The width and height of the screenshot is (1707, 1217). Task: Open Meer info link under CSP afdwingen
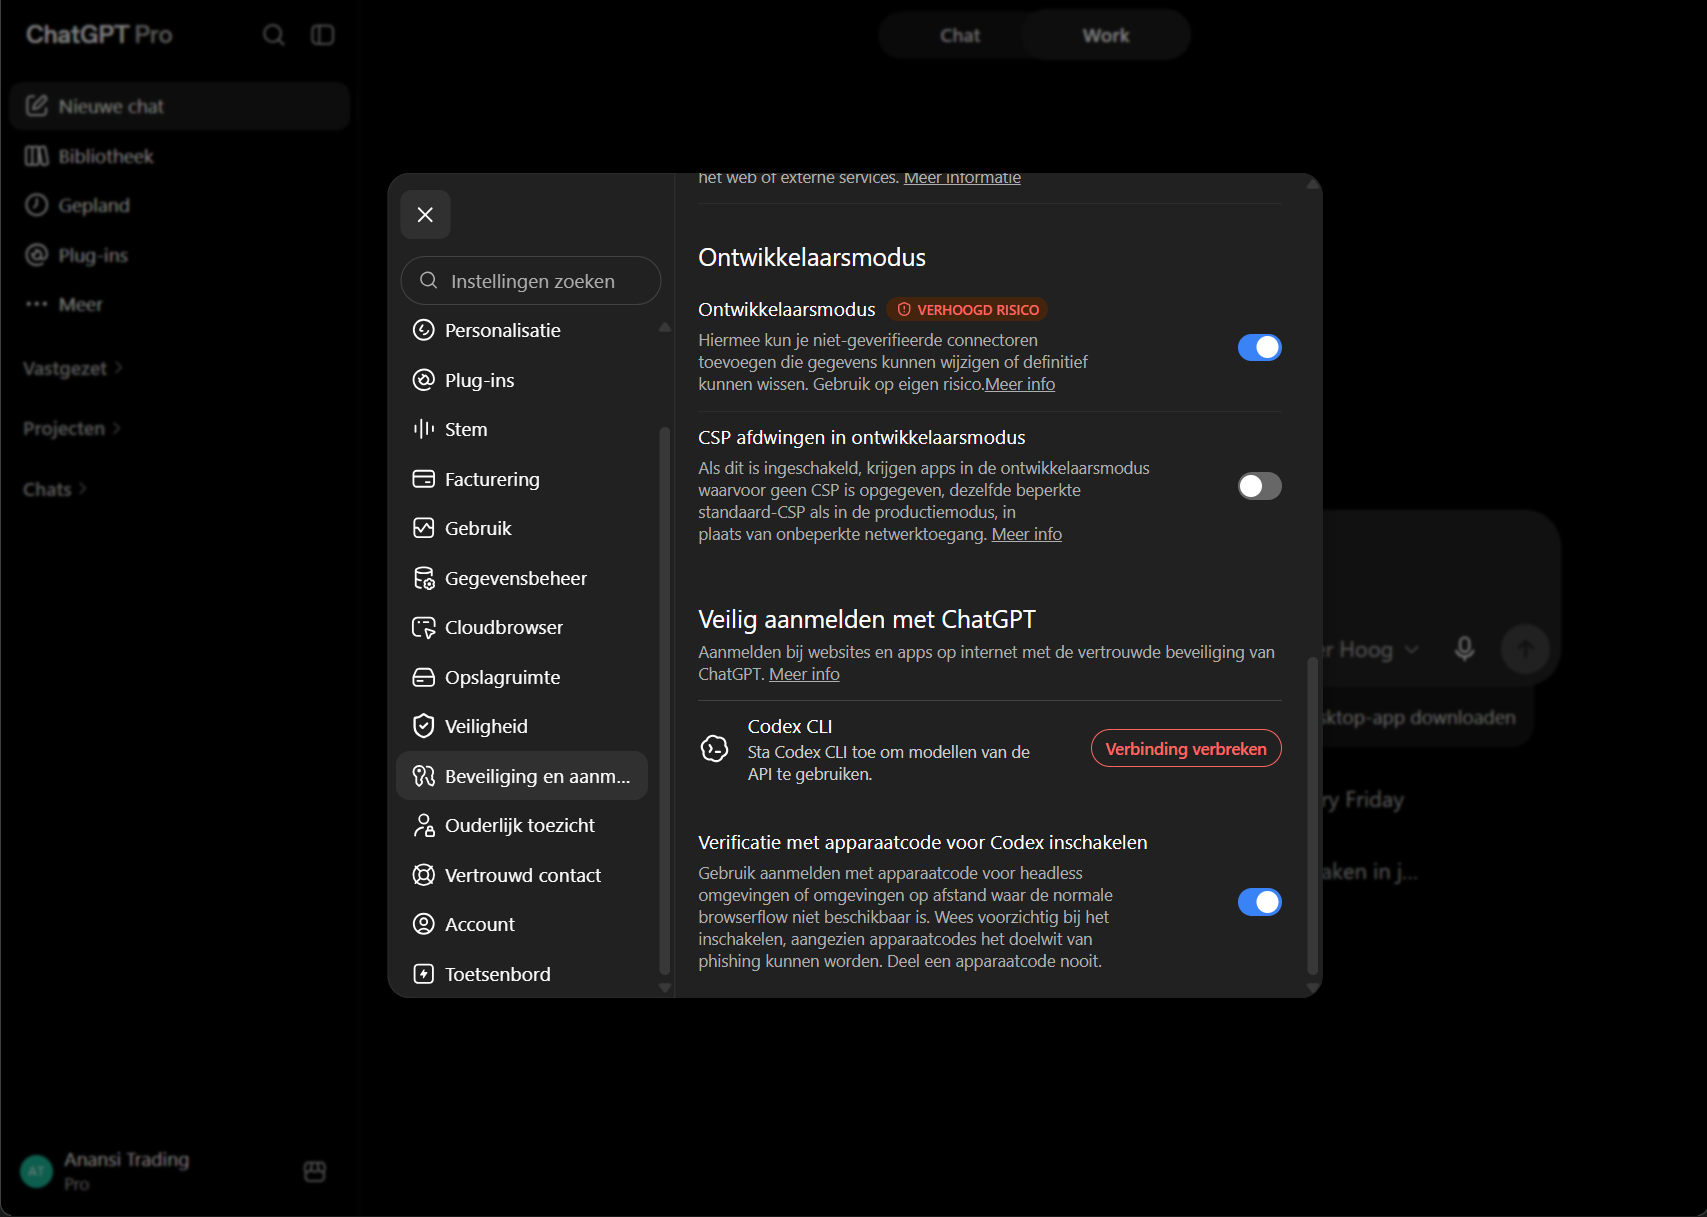pos(1027,534)
